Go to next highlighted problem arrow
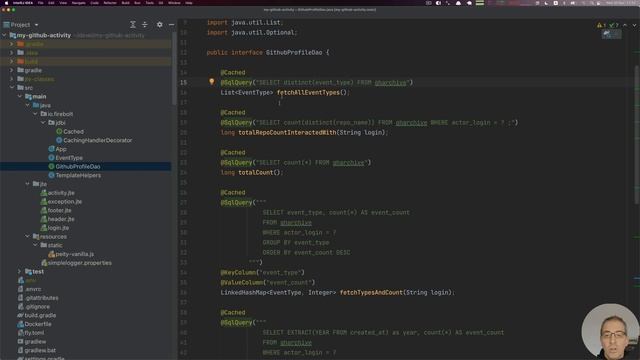The image size is (640, 360). (634, 25)
